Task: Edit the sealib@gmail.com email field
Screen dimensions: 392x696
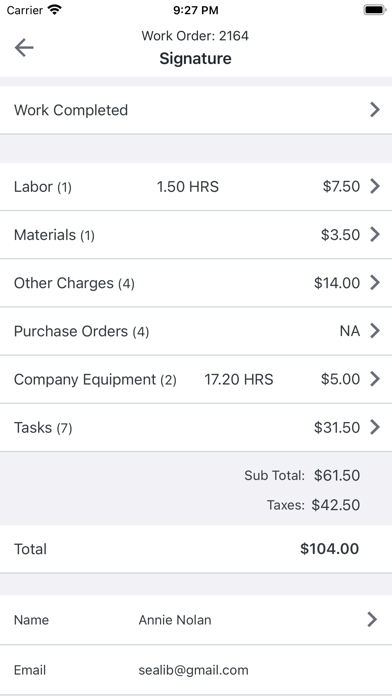Action: pos(194,670)
